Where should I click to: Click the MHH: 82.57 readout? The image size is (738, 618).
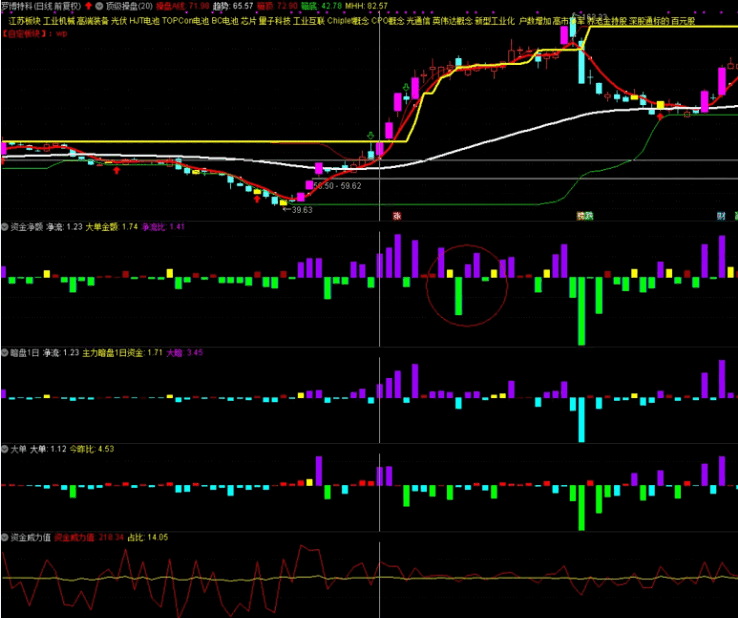367,6
